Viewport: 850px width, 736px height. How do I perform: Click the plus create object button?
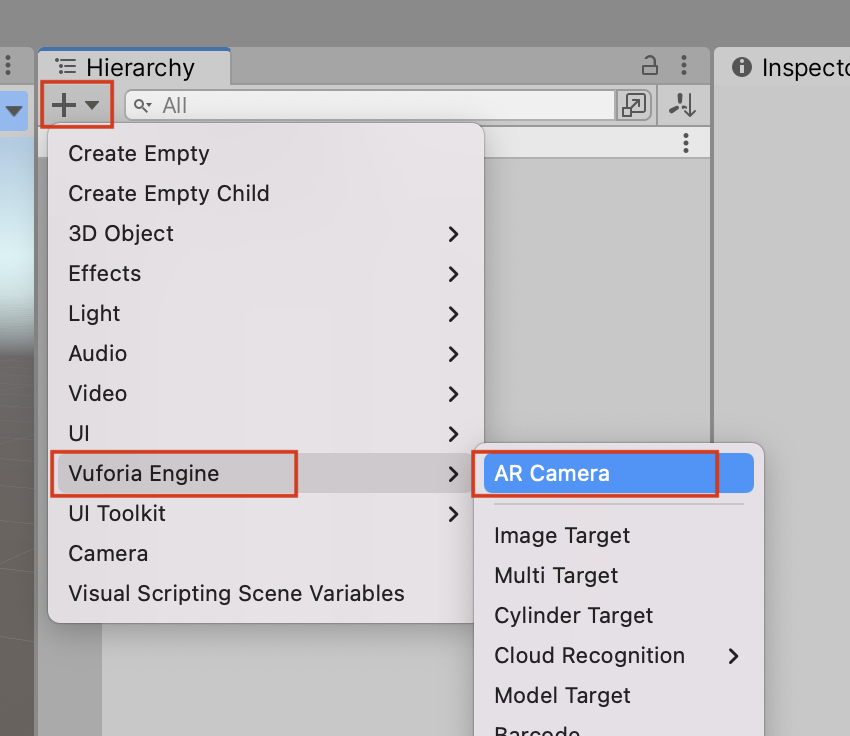75,105
